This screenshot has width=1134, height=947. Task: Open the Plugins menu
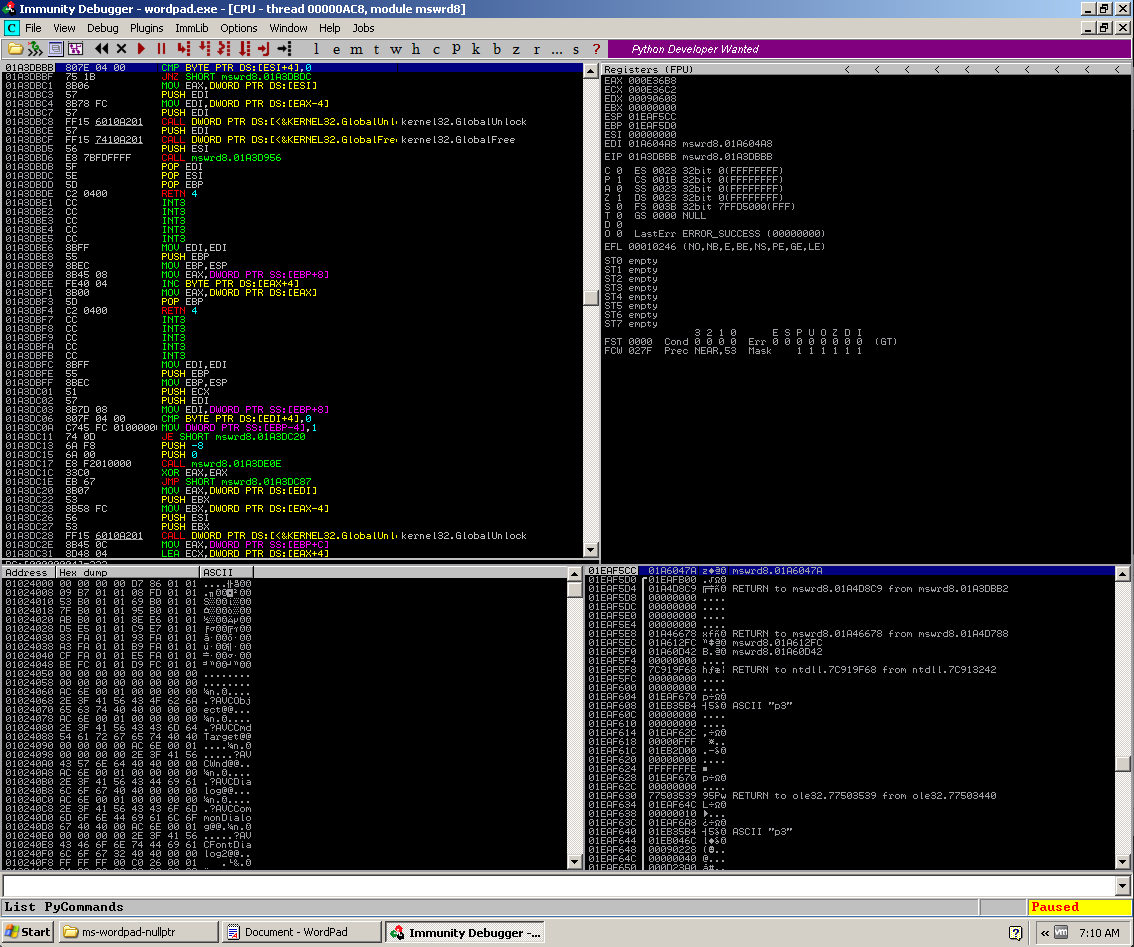point(147,28)
